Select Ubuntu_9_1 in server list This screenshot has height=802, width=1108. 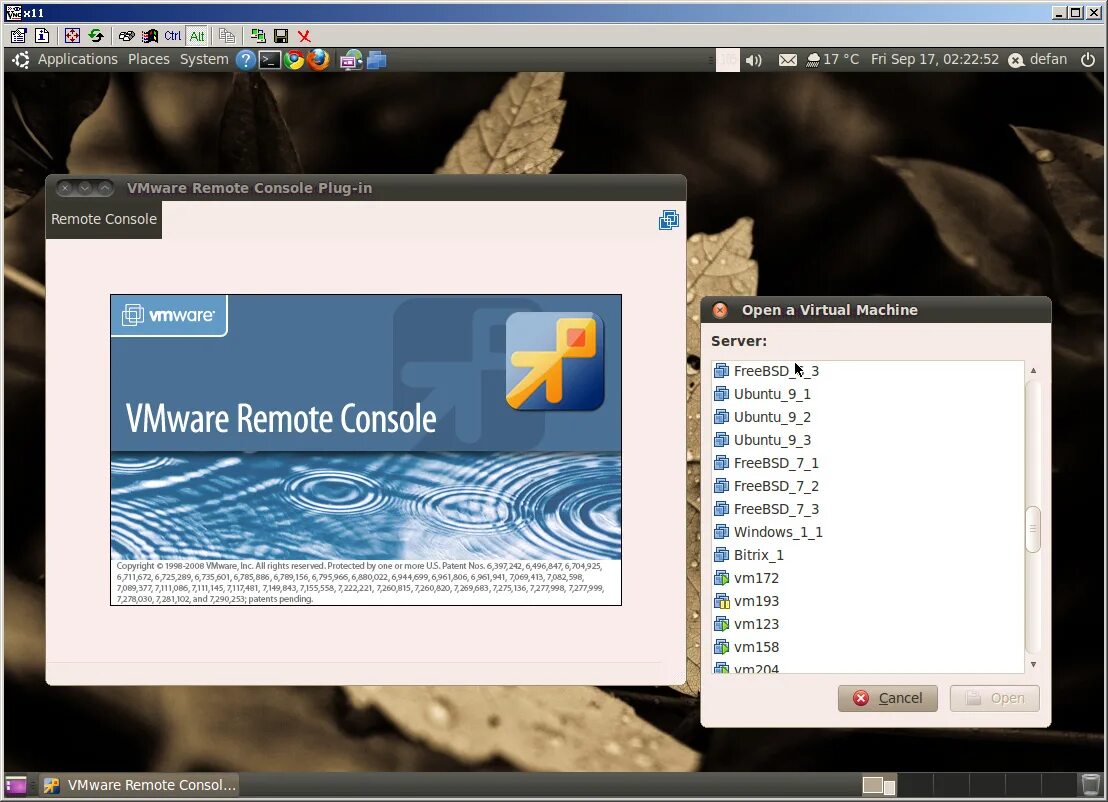point(868,394)
